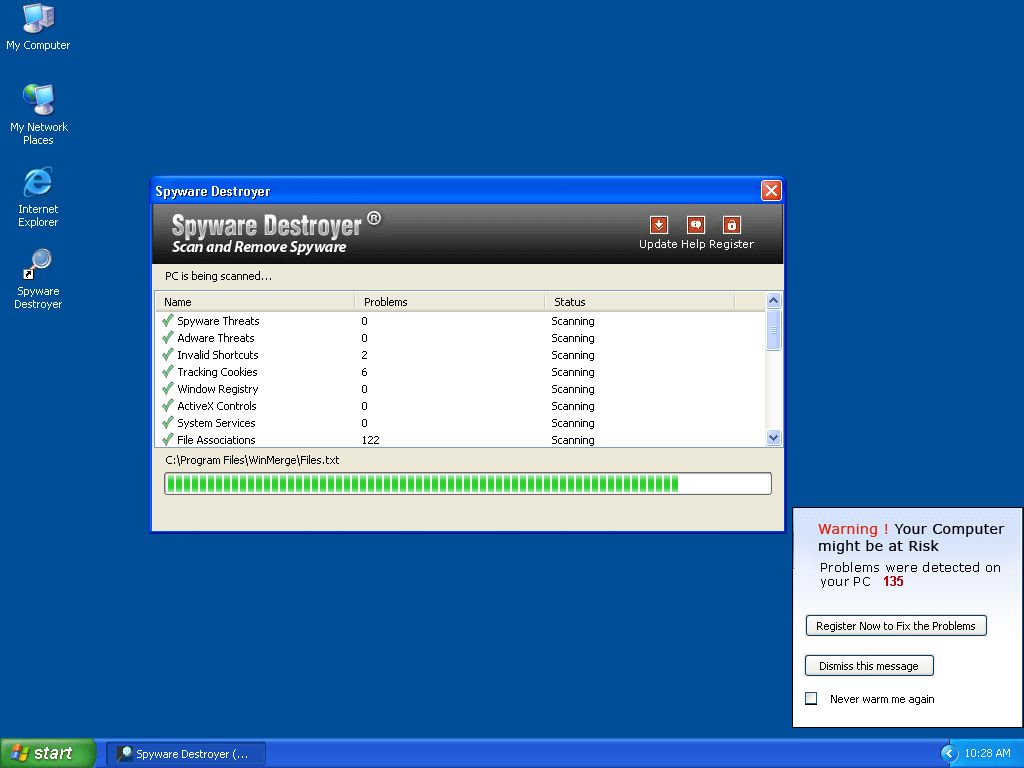Open the Windows start menu
Image resolution: width=1024 pixels, height=768 pixels.
[x=48, y=753]
